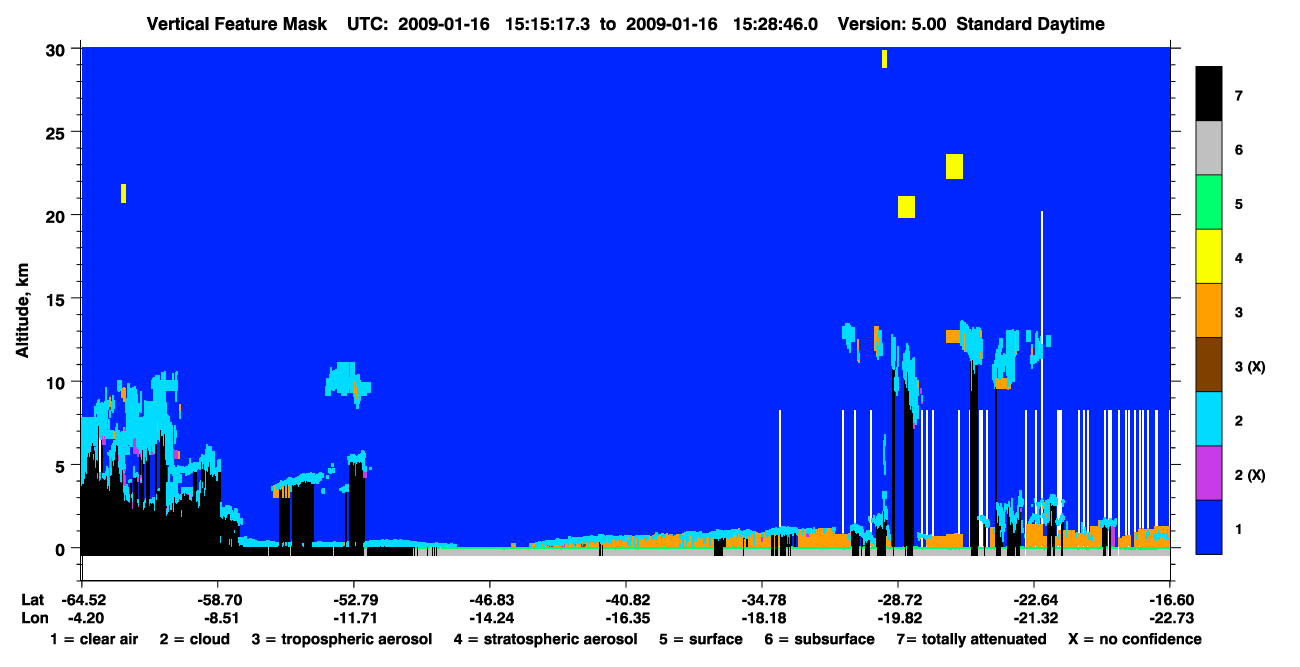Click the longitude value -21.32

1034,618
